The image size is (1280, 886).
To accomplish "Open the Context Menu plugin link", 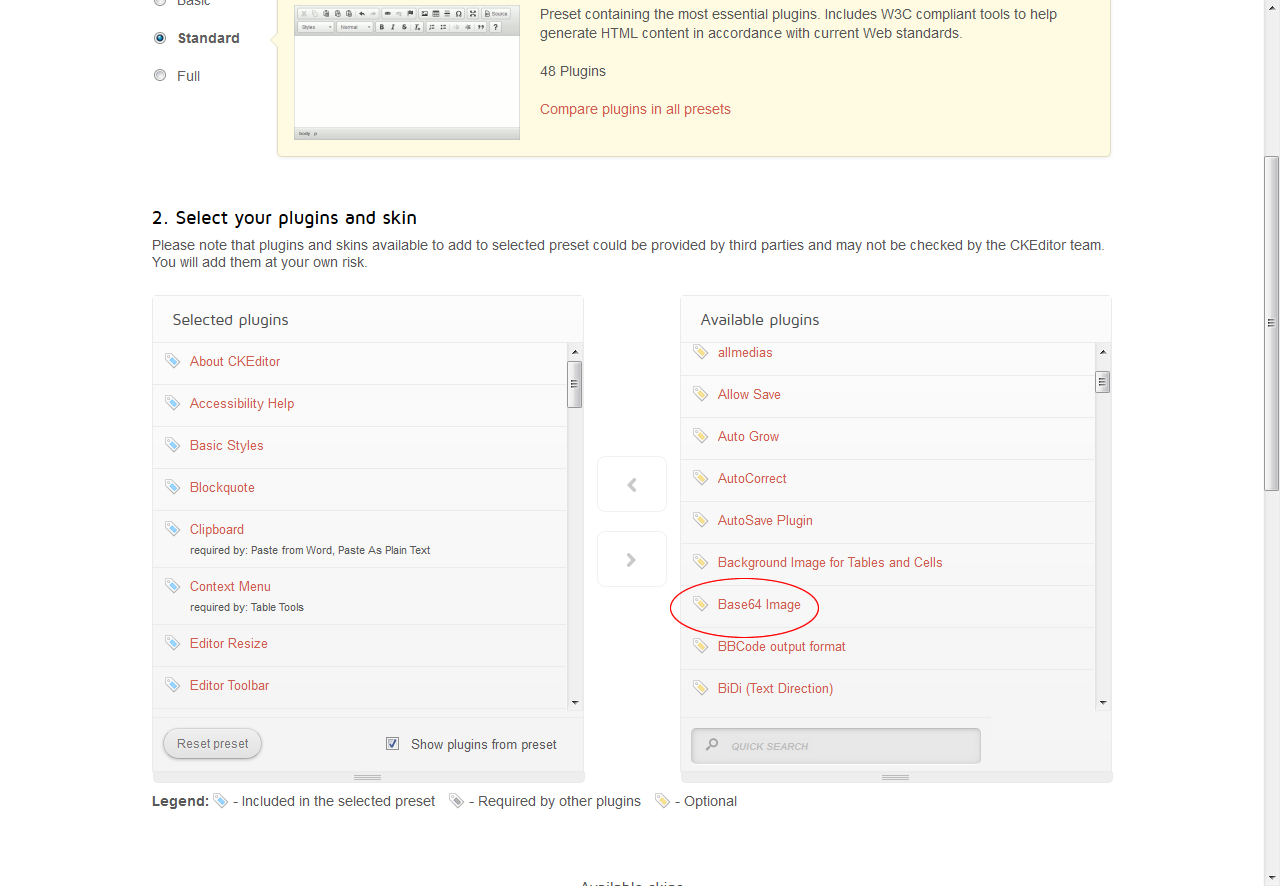I will click(x=230, y=586).
